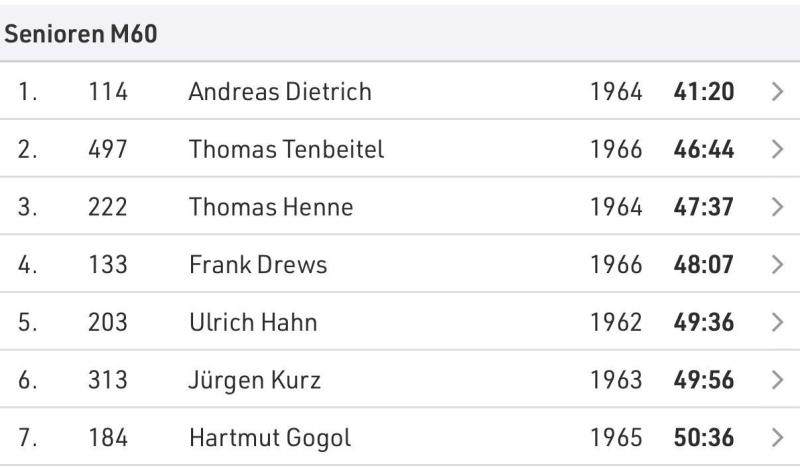800x468 pixels.
Task: Select the Senioren M60 section header
Action: click(x=83, y=33)
